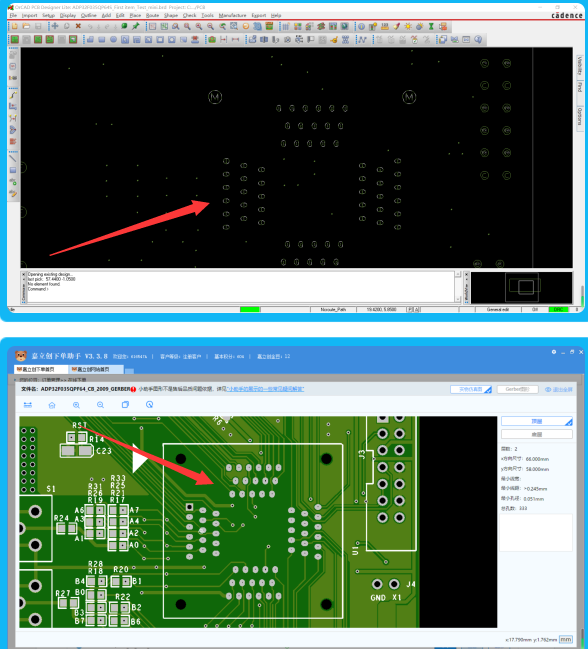588x649 pixels.
Task: Click the home view icon in Gerber viewer
Action: point(52,405)
